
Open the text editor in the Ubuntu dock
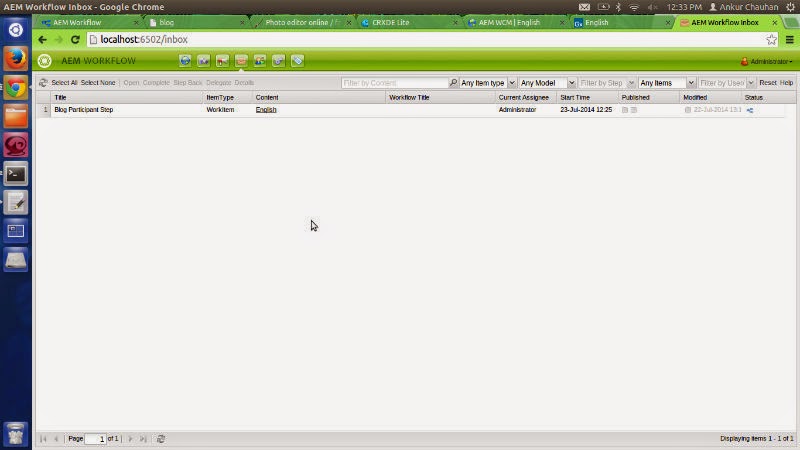click(16, 203)
